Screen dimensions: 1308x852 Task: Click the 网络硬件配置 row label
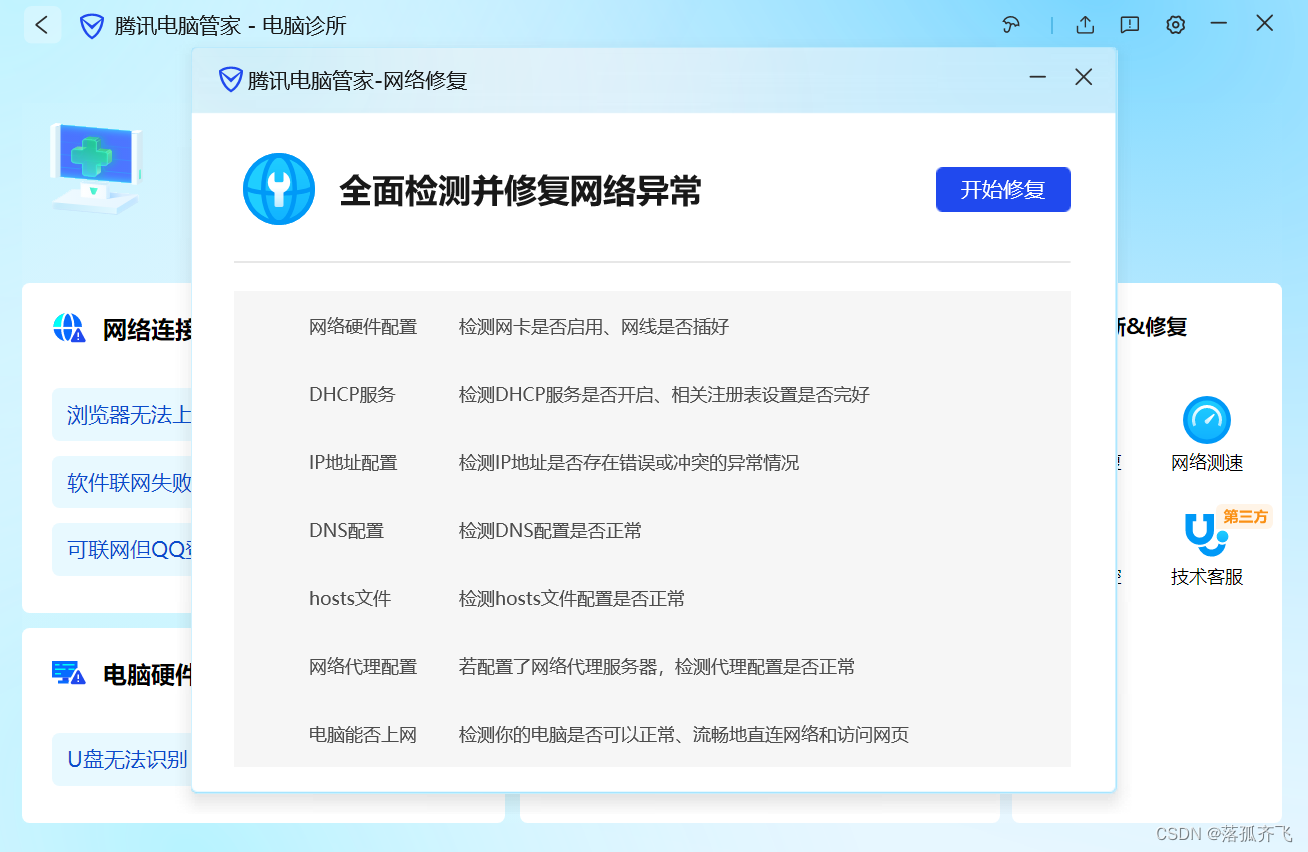(363, 327)
